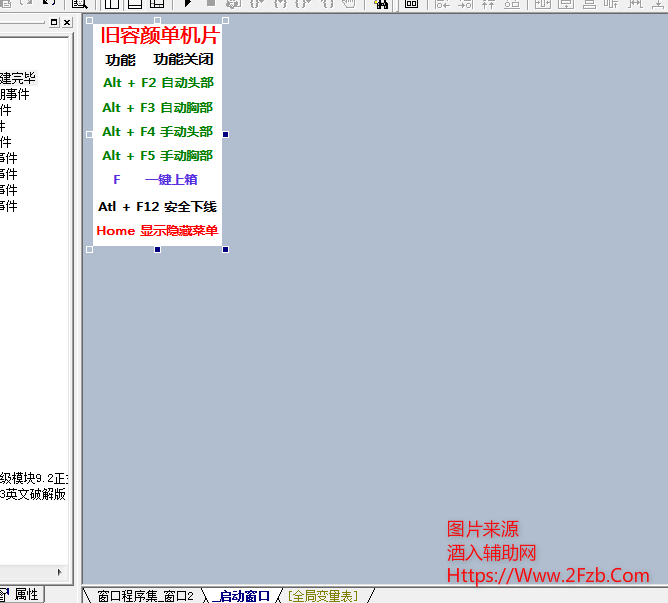
Task: Close the left side panel
Action: tap(67, 22)
